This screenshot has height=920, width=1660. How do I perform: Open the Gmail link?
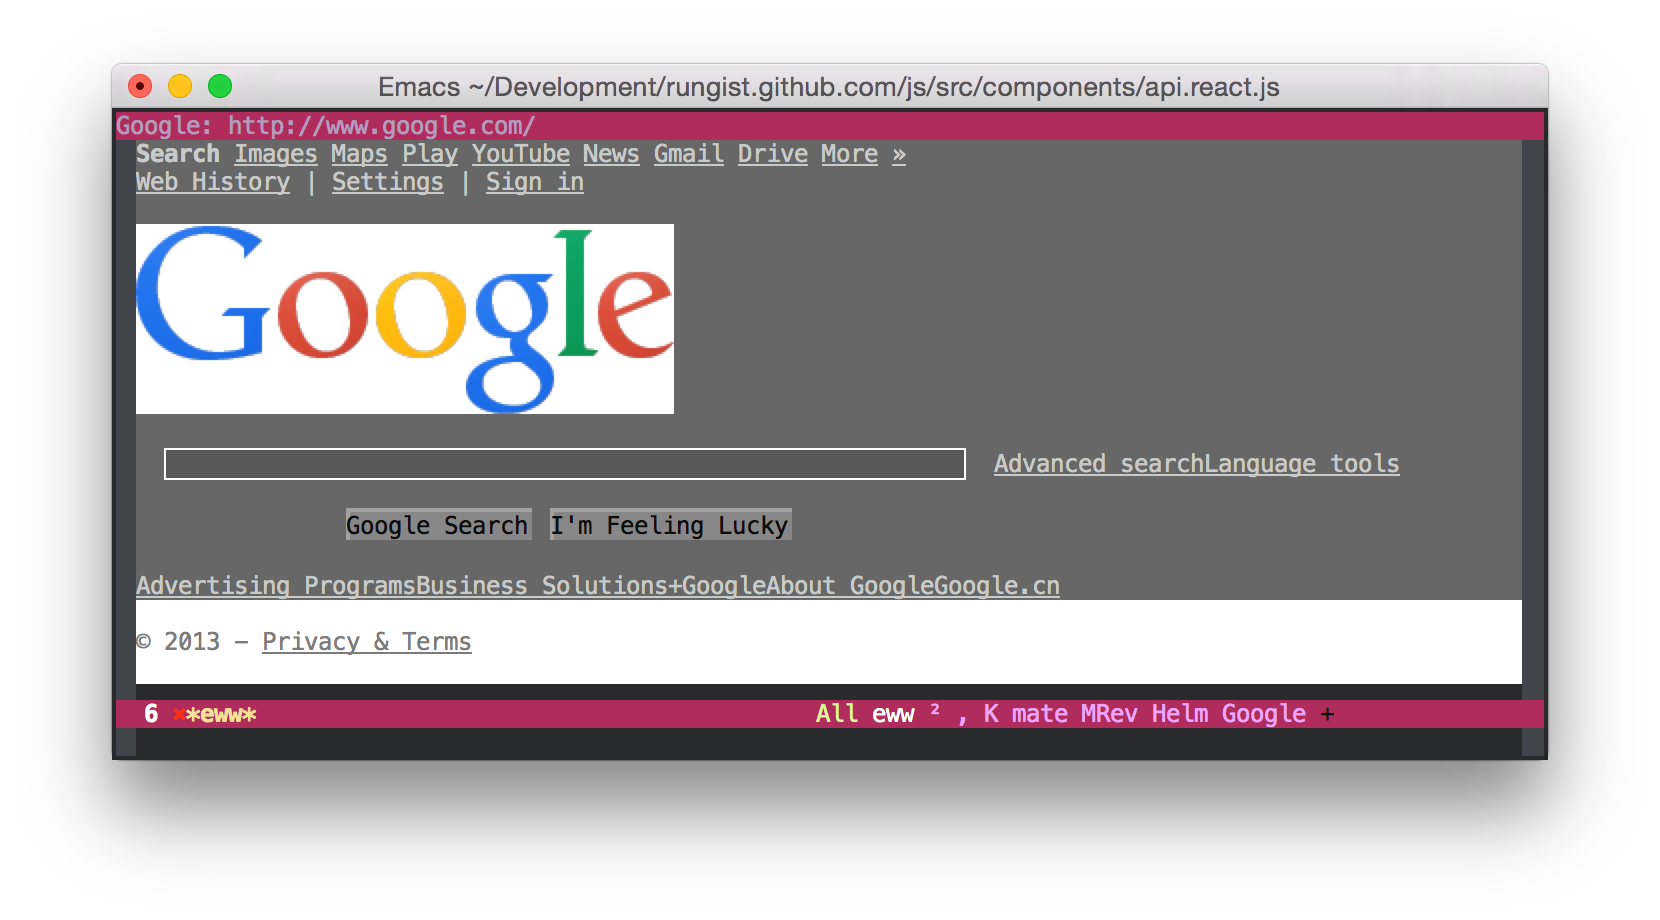coord(689,154)
